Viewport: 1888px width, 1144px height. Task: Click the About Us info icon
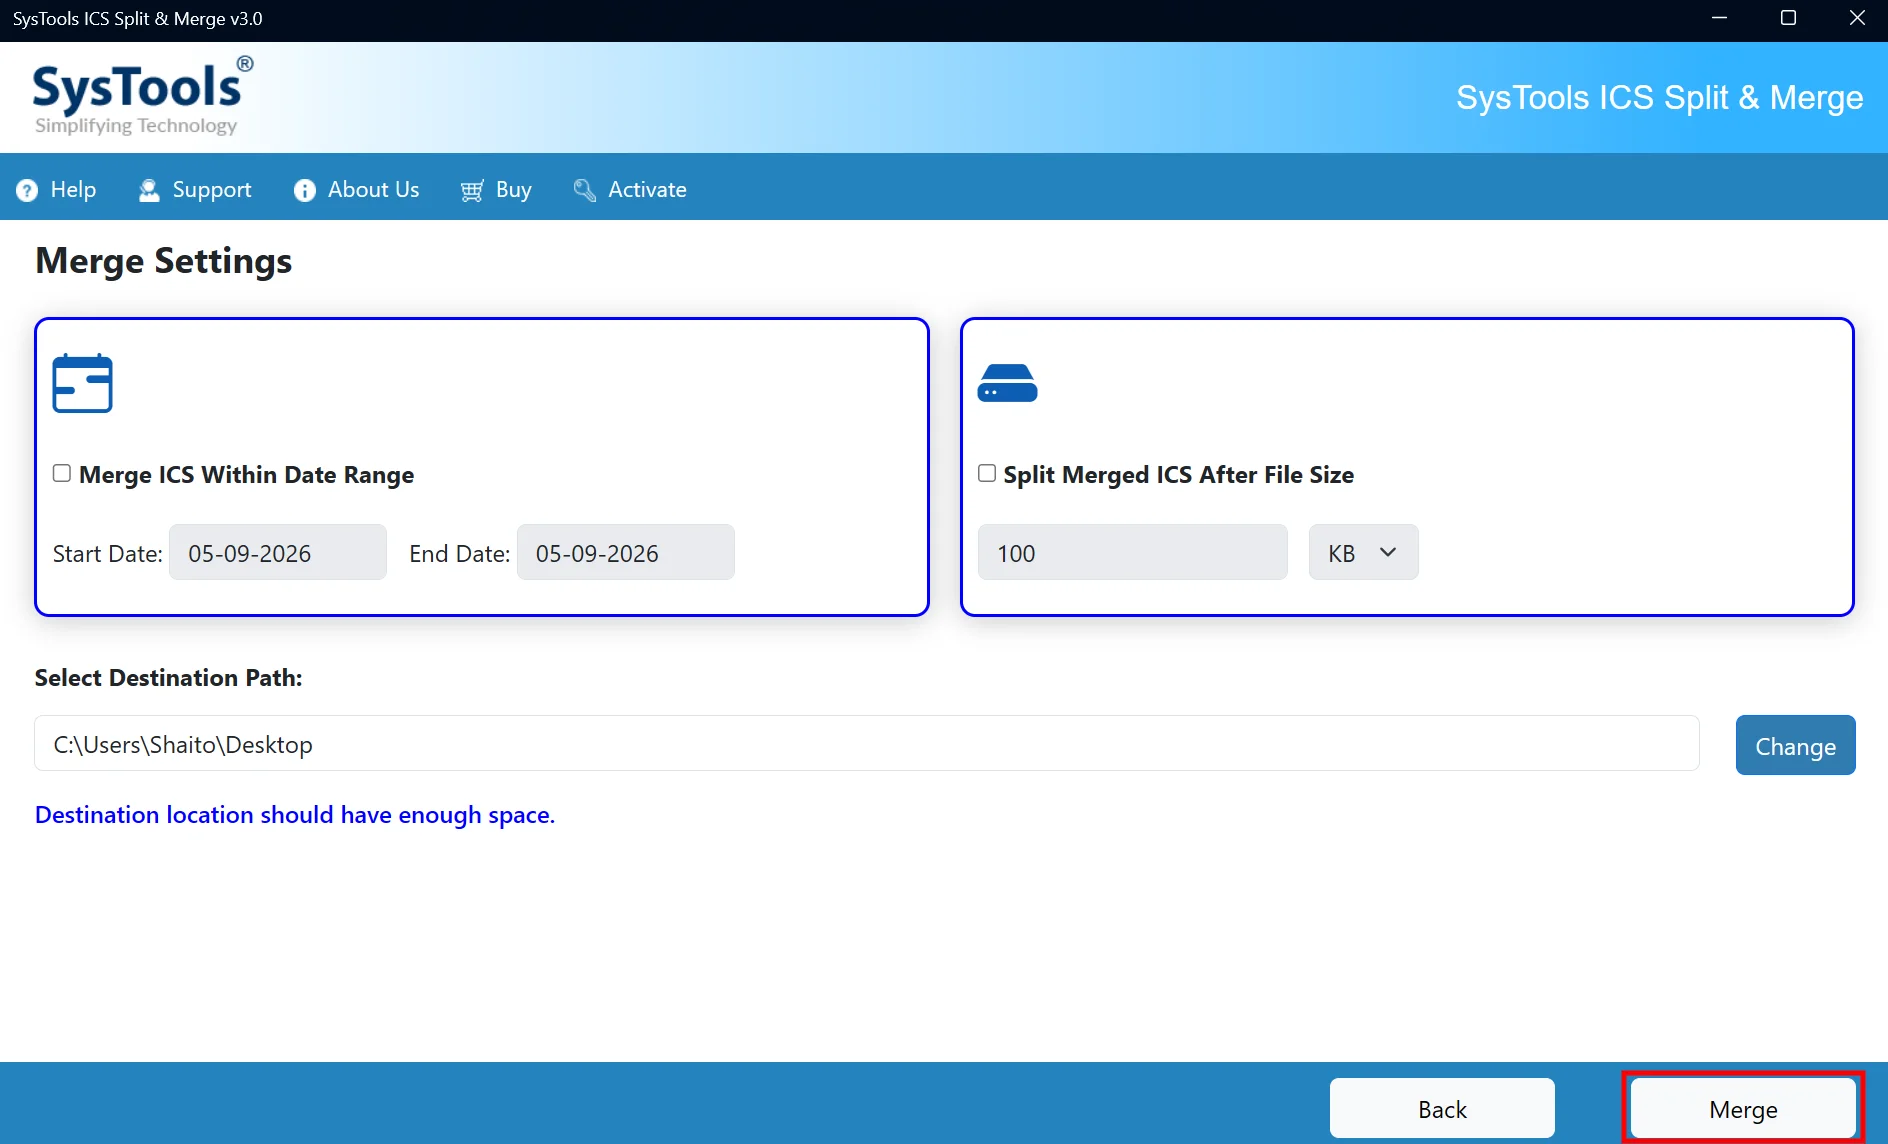tap(305, 190)
